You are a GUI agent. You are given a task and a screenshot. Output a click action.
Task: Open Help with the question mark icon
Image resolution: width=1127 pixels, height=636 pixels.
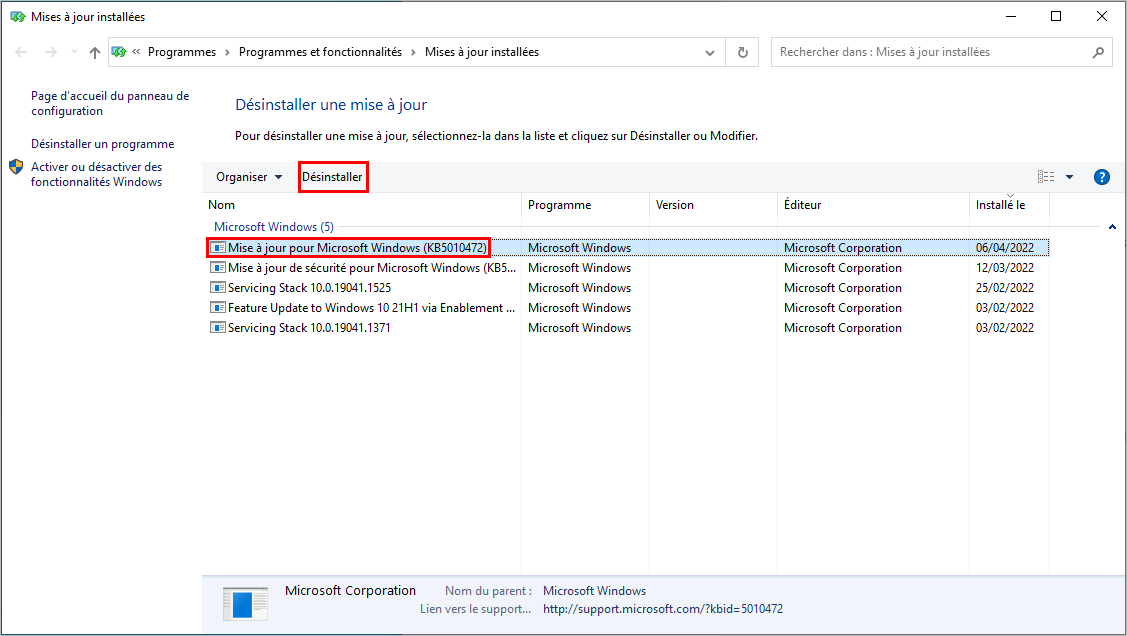(1101, 177)
